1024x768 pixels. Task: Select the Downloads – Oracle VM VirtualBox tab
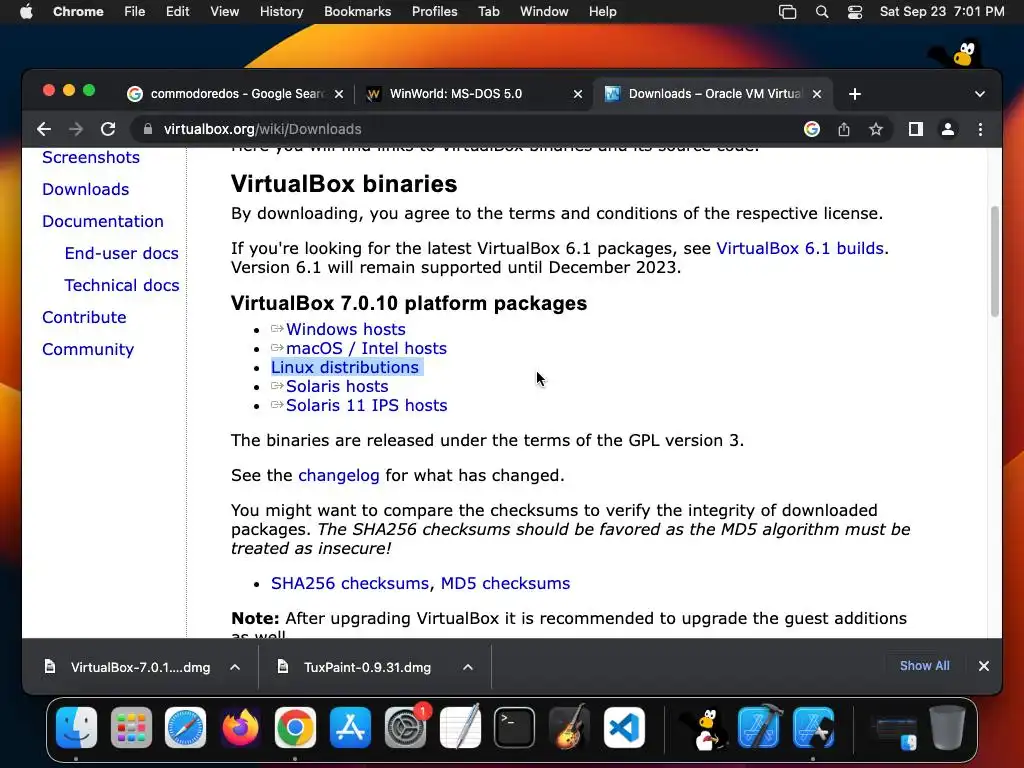713,94
